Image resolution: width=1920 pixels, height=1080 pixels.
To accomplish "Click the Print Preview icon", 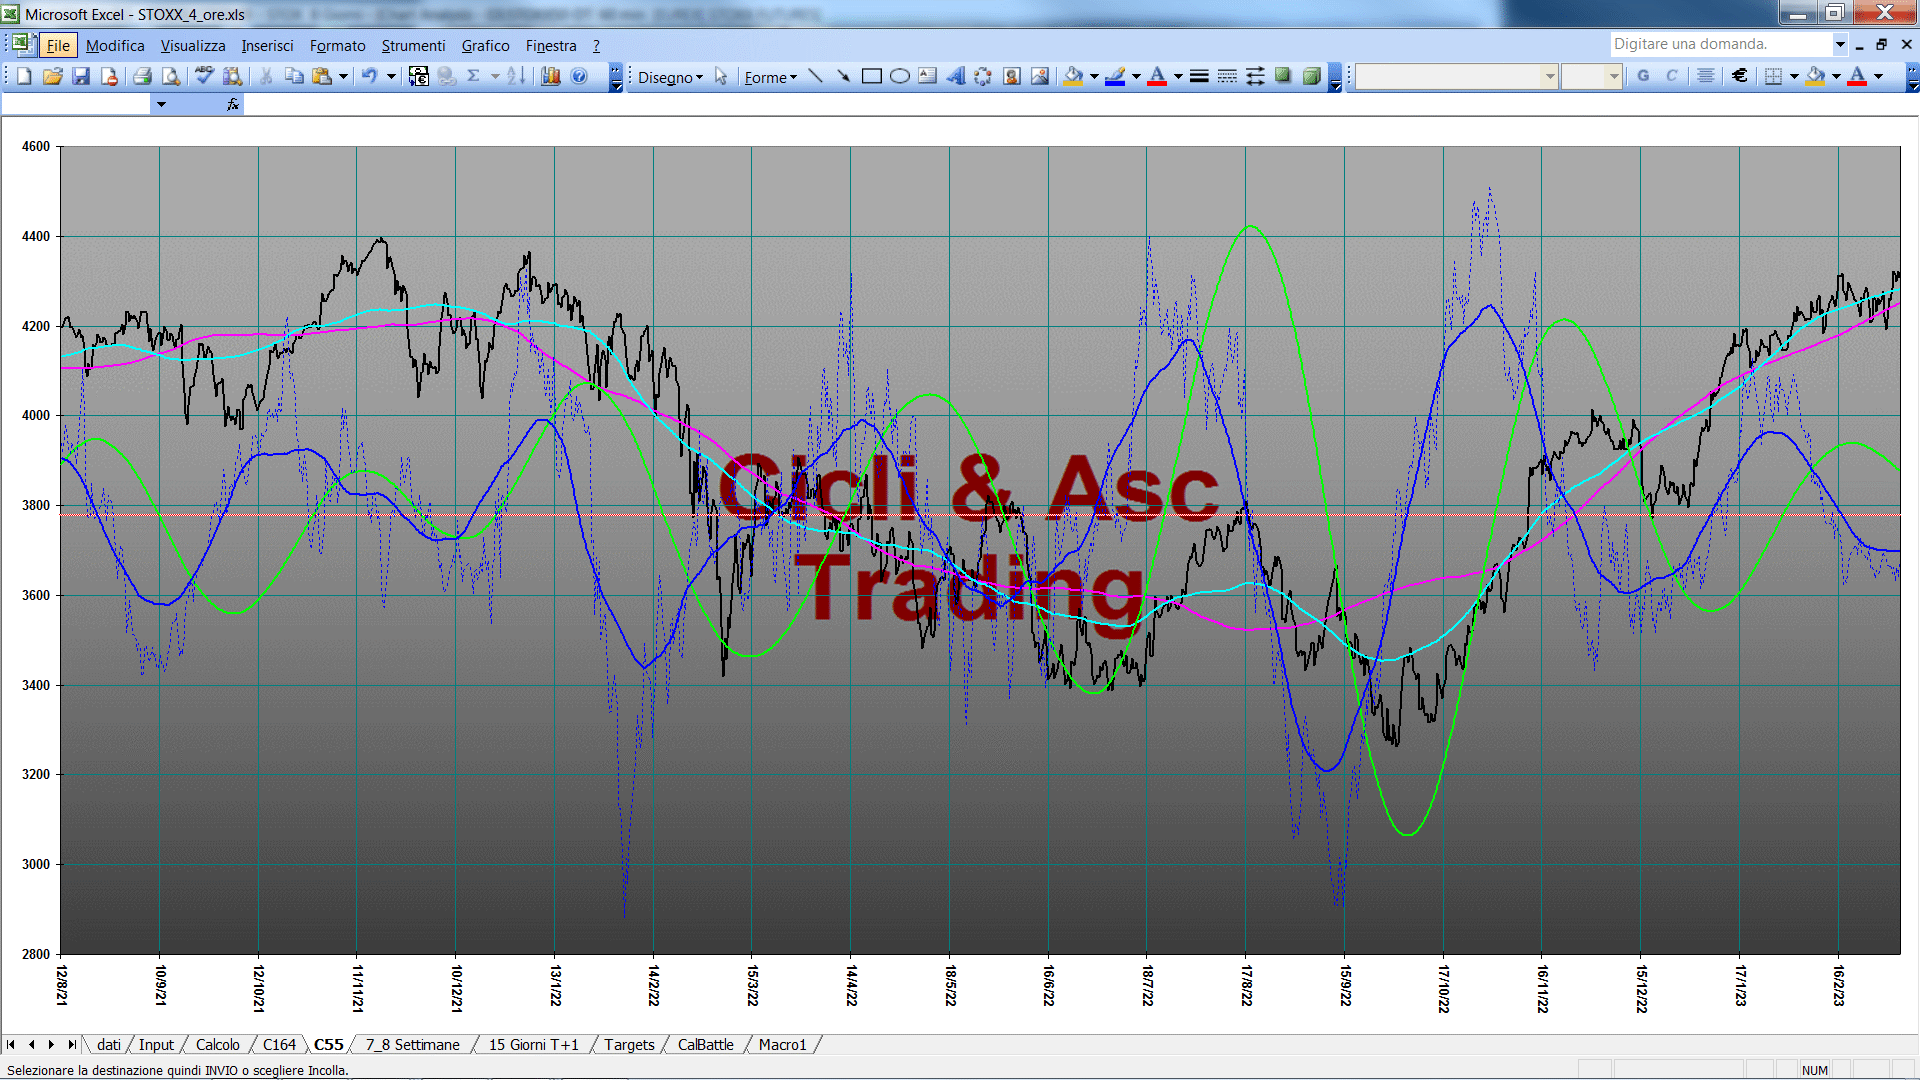I will tap(171, 77).
